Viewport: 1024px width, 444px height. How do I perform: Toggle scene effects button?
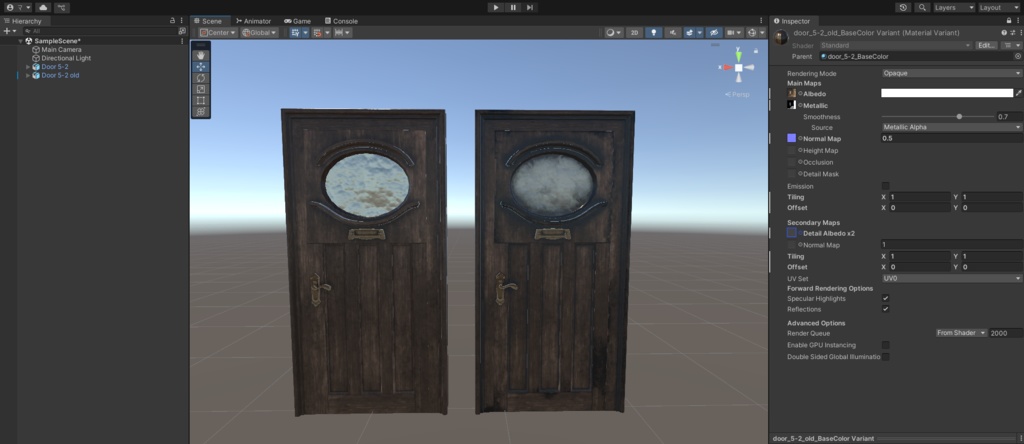[689, 33]
